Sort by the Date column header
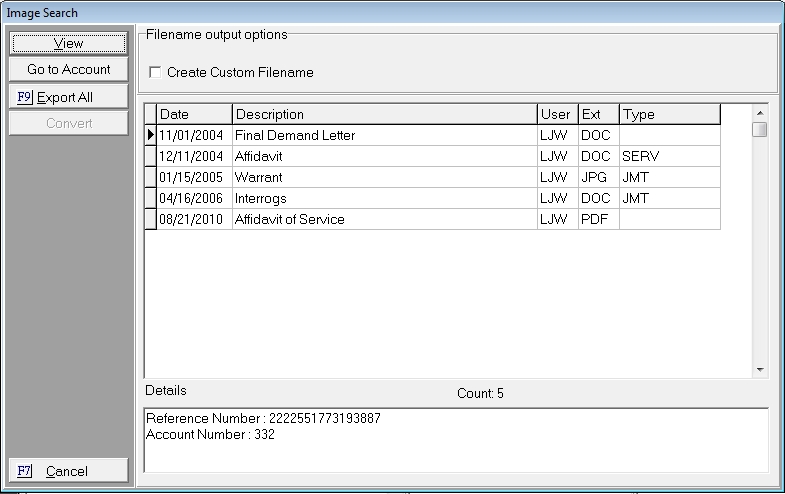Viewport: 785px width, 494px height. coord(194,114)
